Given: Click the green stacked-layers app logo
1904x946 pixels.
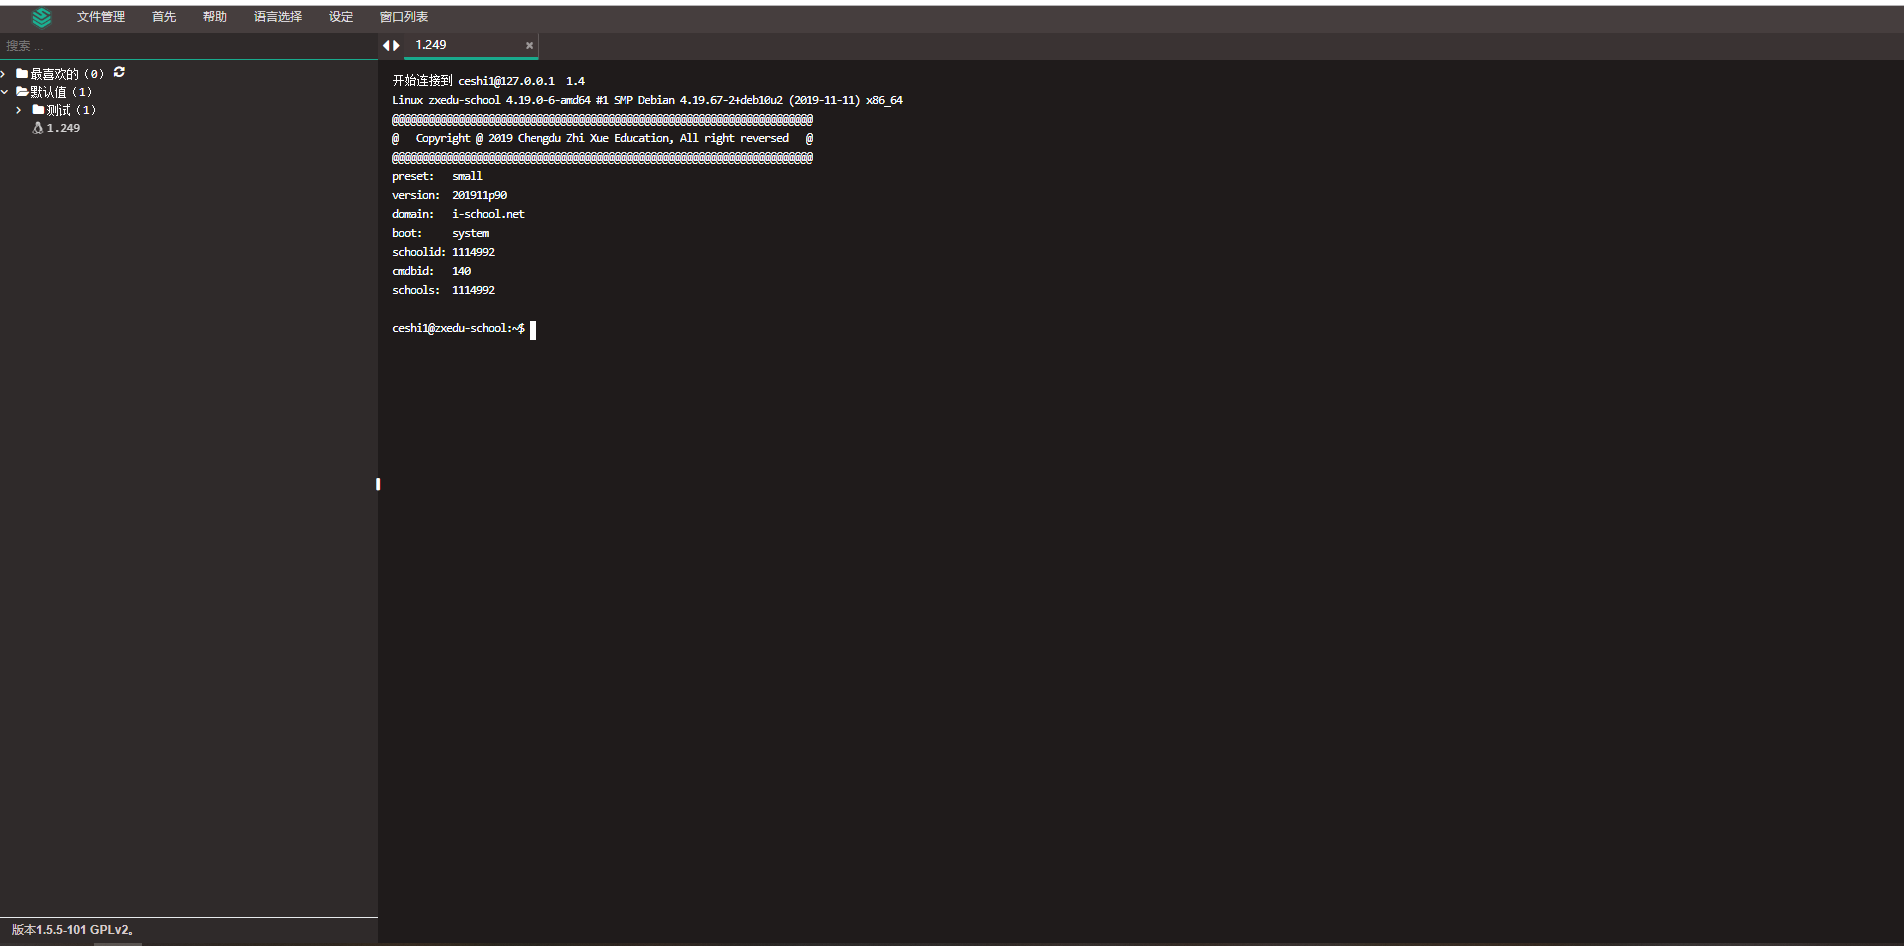Looking at the screenshot, I should click(x=41, y=18).
